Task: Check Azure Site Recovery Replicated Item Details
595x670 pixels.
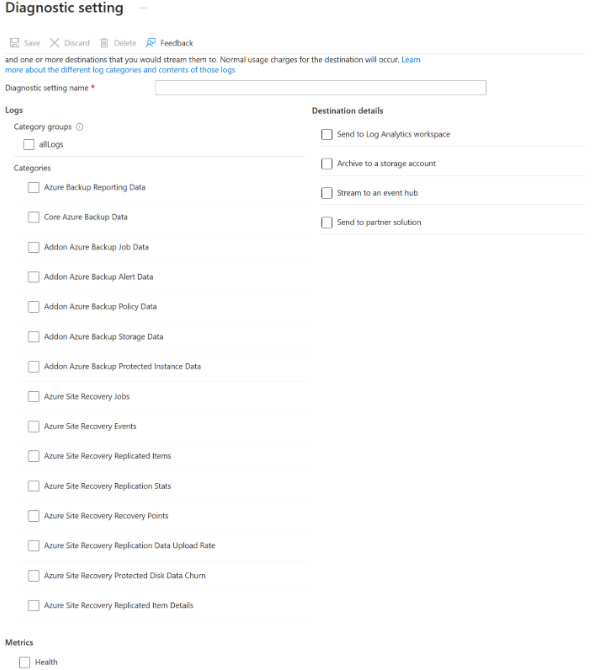Action: [33, 605]
